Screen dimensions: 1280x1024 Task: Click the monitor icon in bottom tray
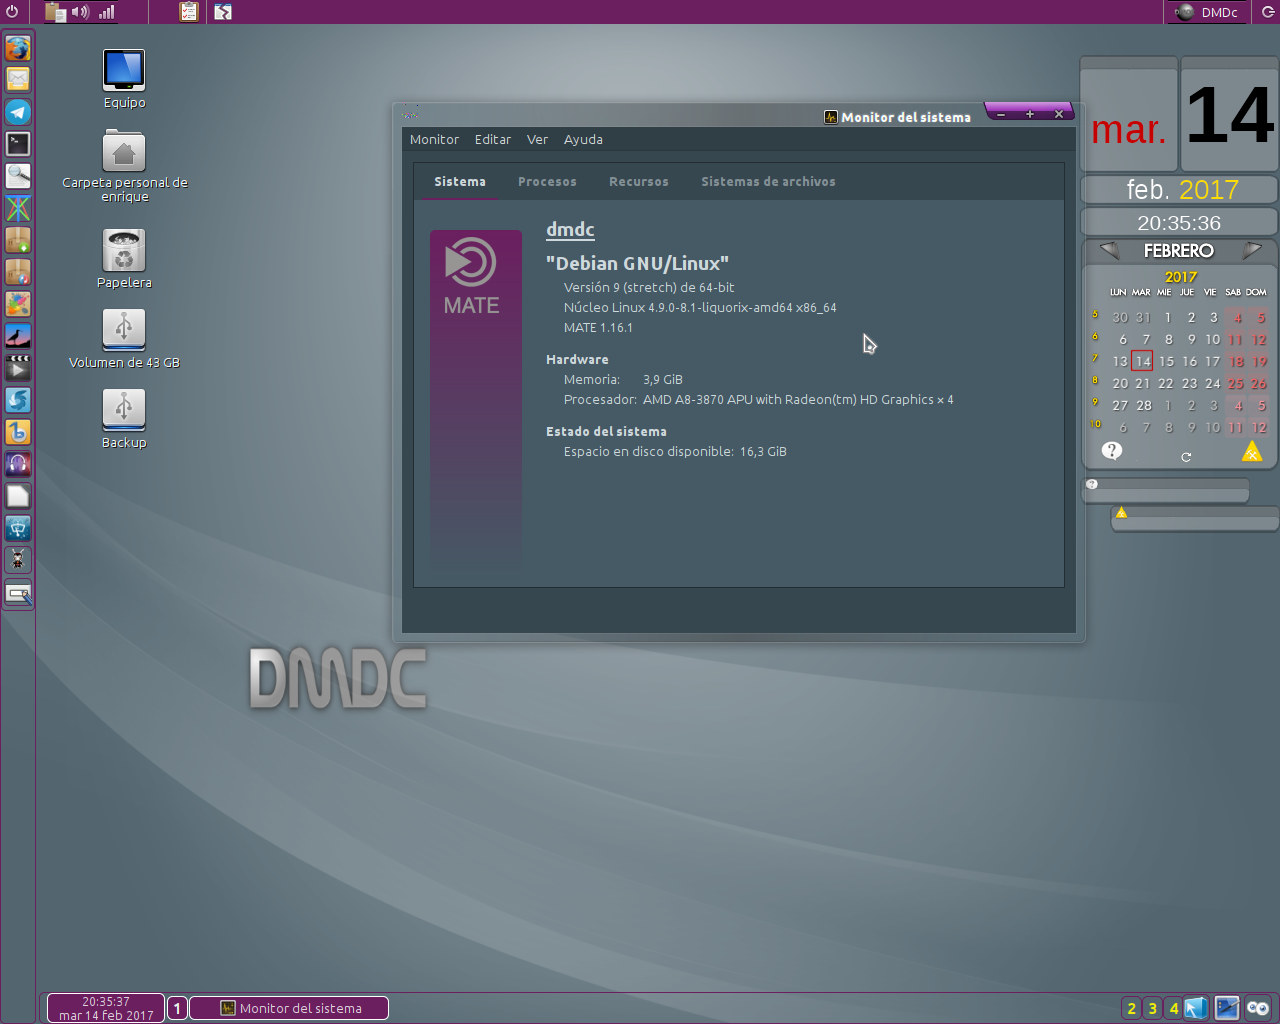click(x=1227, y=1008)
